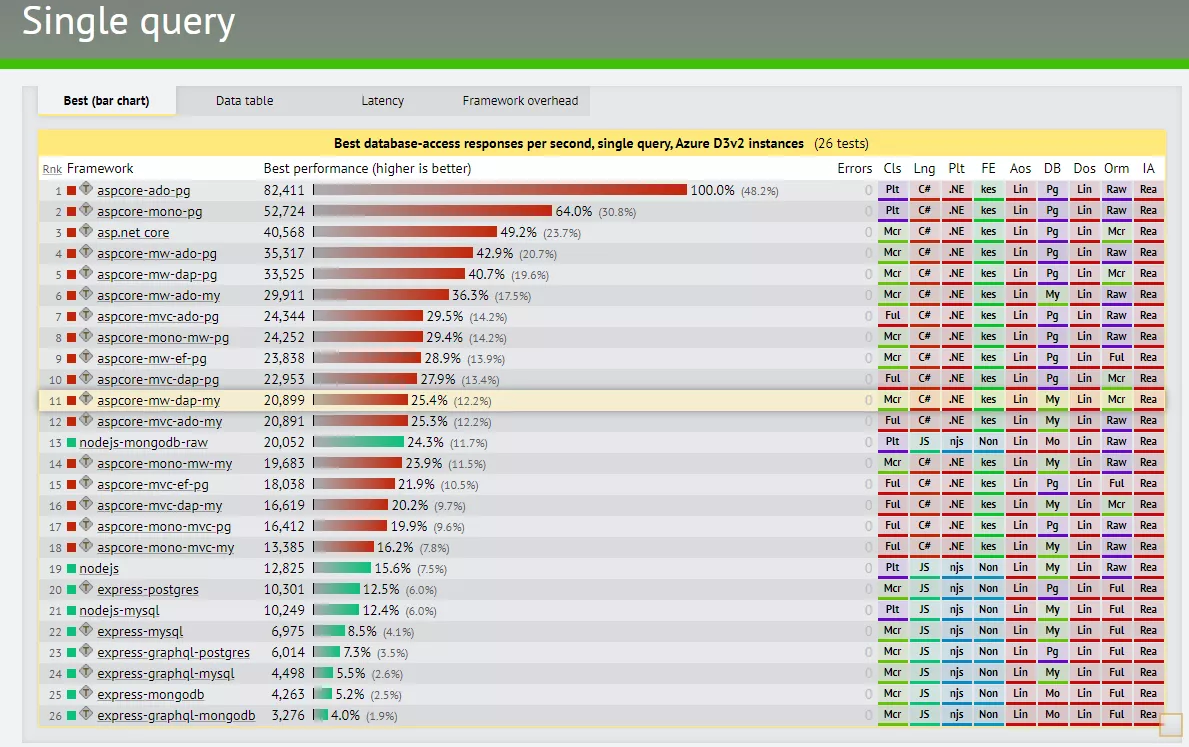Viewport: 1189px width, 747px height.
Task: Click the green color square for nodejs-mongodb-raw
Action: click(x=71, y=443)
